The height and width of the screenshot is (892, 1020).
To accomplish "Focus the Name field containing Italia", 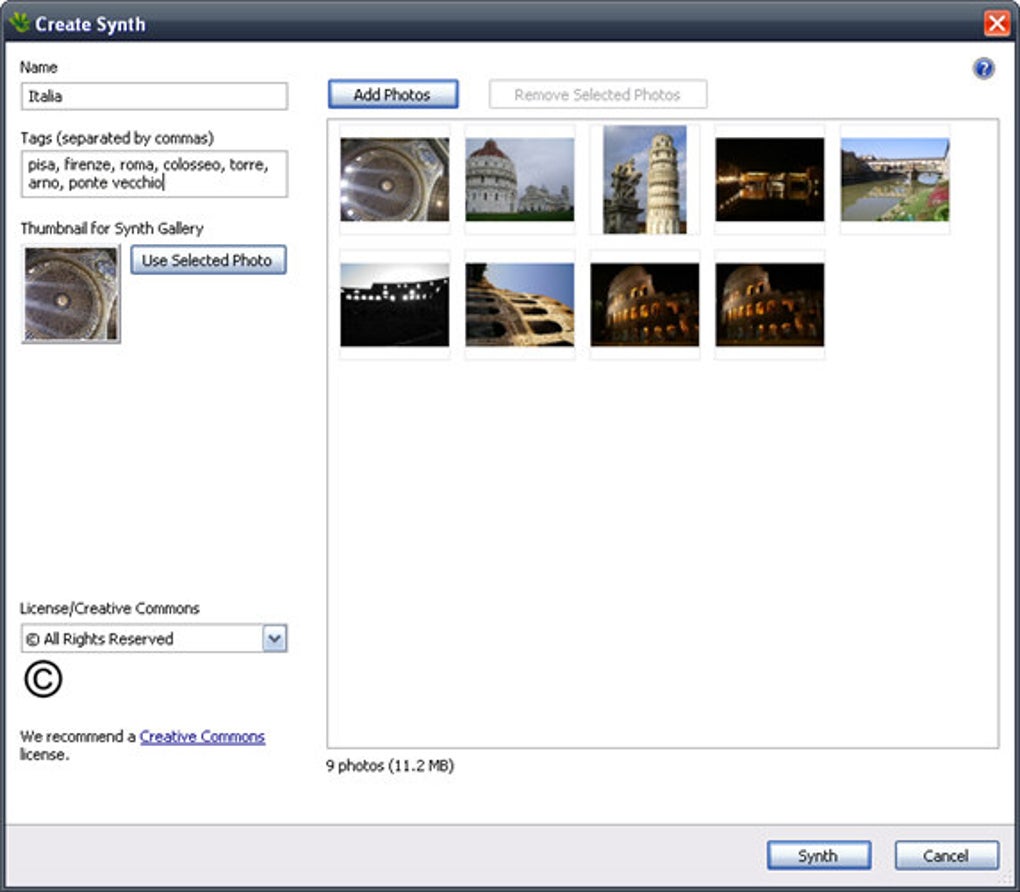I will (154, 96).
